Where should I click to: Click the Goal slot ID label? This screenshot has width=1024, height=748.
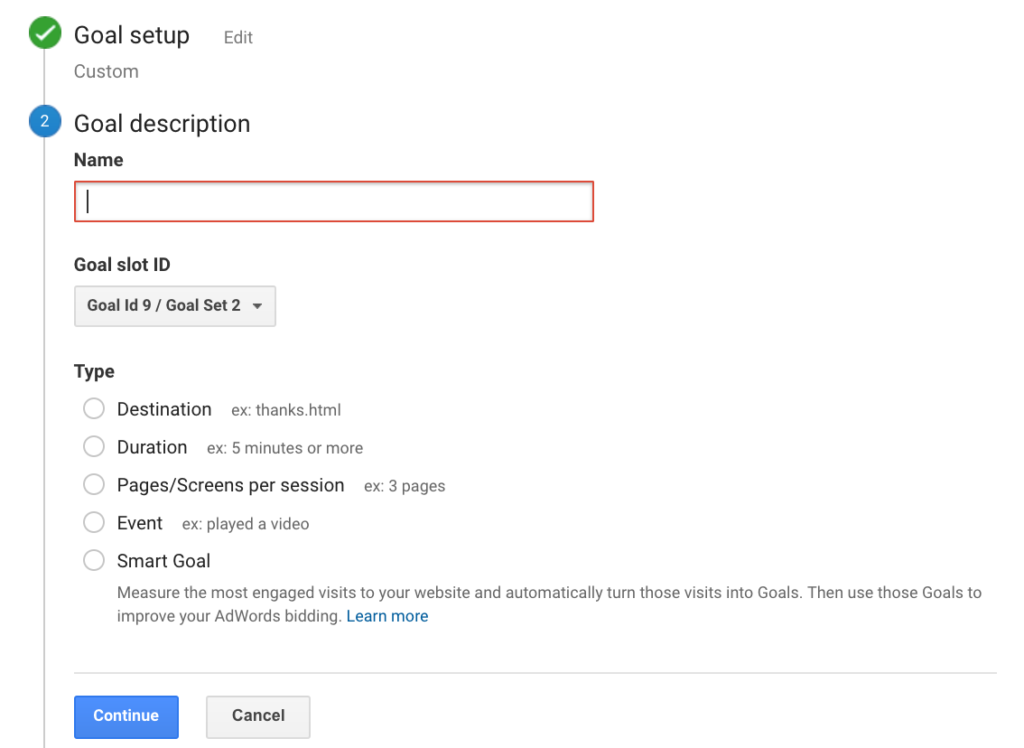pos(122,265)
